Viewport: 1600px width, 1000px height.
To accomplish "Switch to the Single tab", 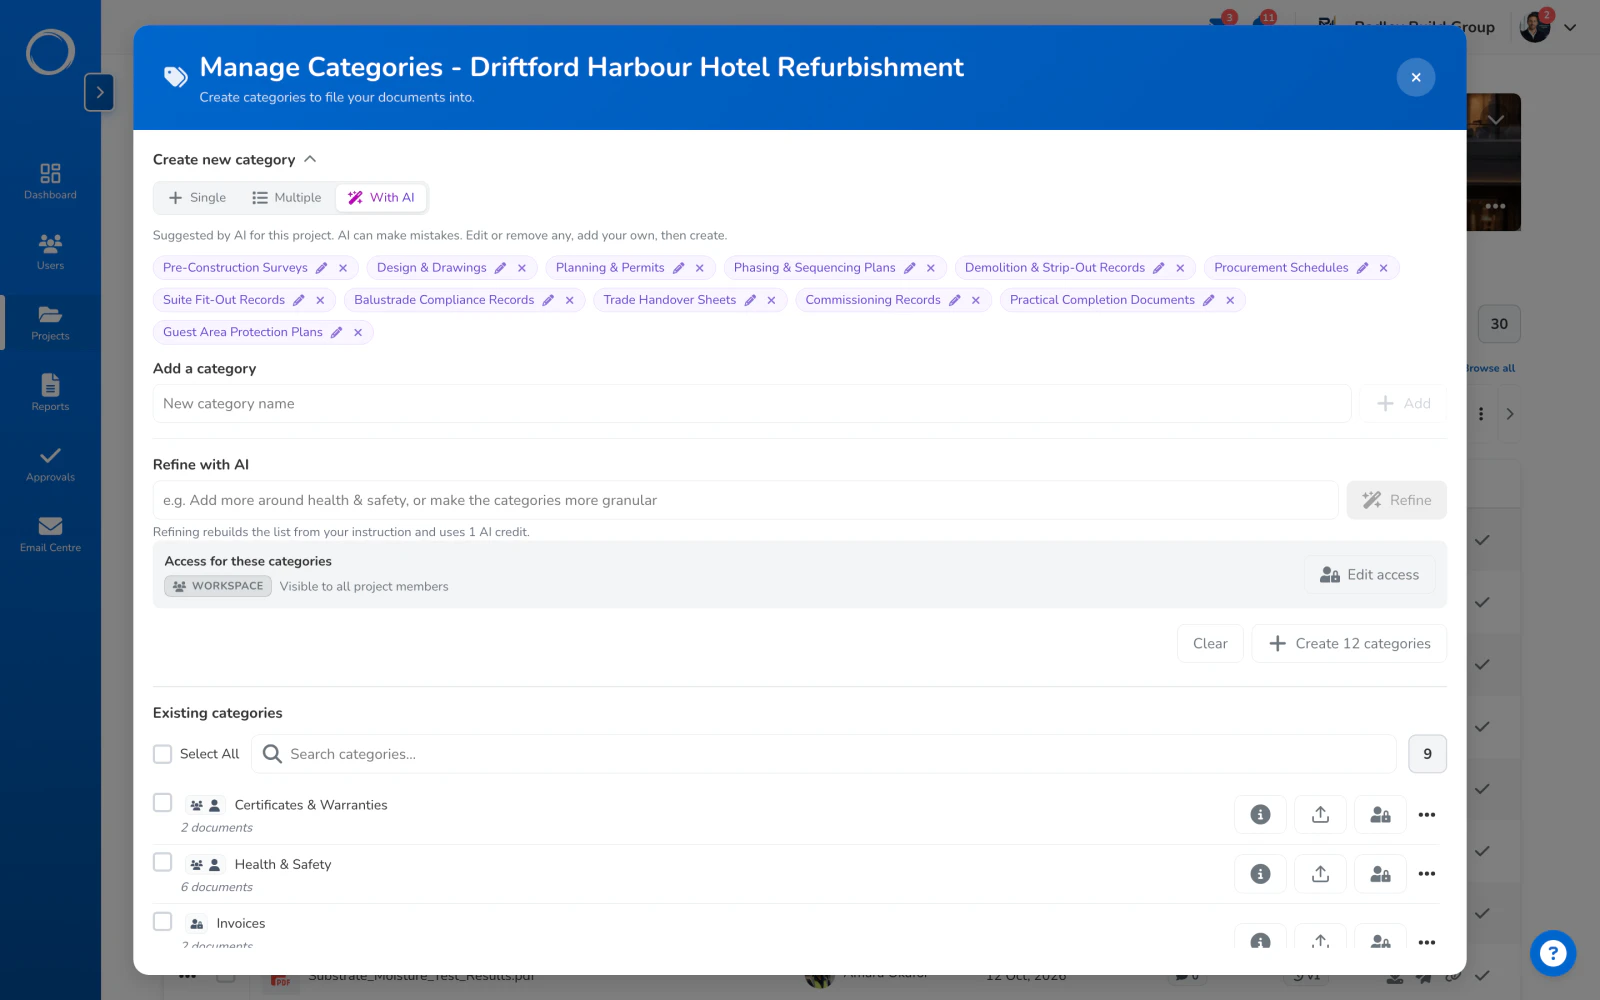I will (197, 198).
